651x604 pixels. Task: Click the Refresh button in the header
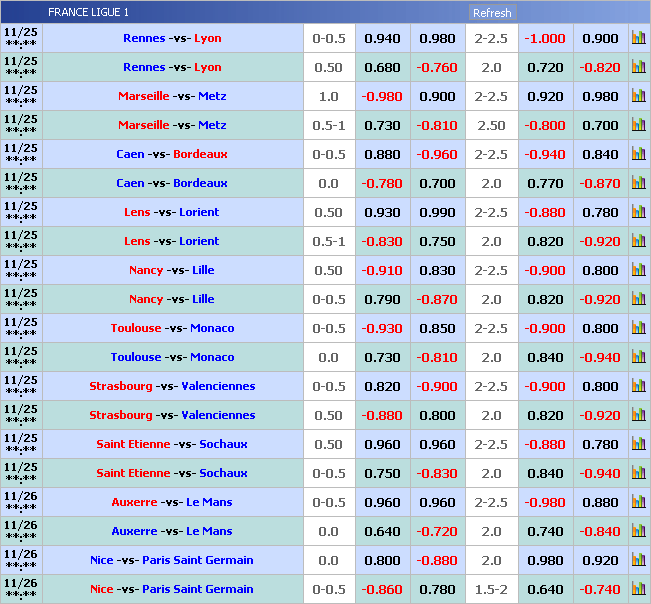(x=492, y=13)
